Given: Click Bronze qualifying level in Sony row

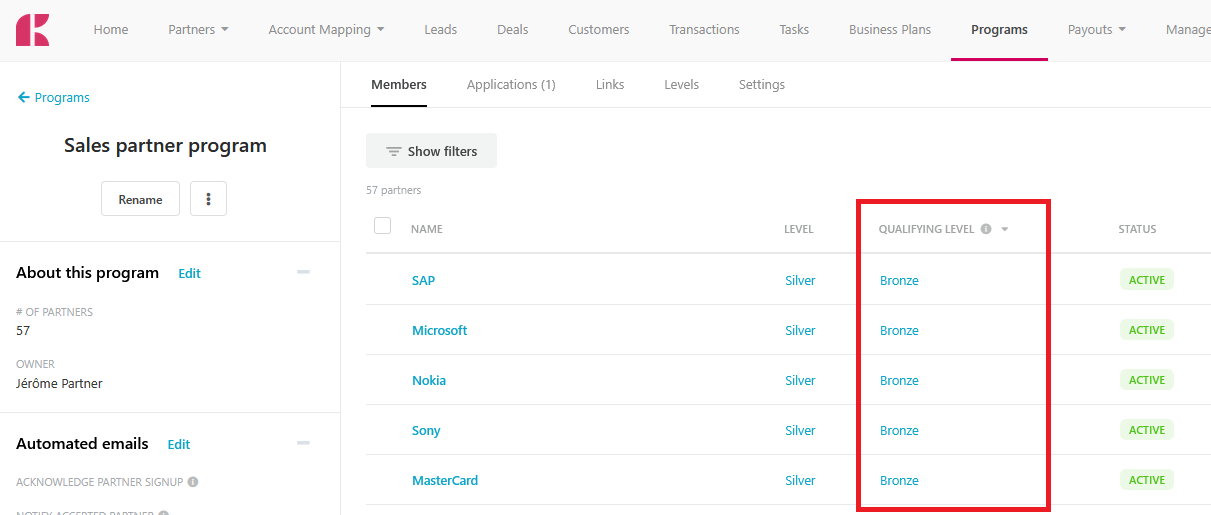Looking at the screenshot, I should (x=899, y=430).
